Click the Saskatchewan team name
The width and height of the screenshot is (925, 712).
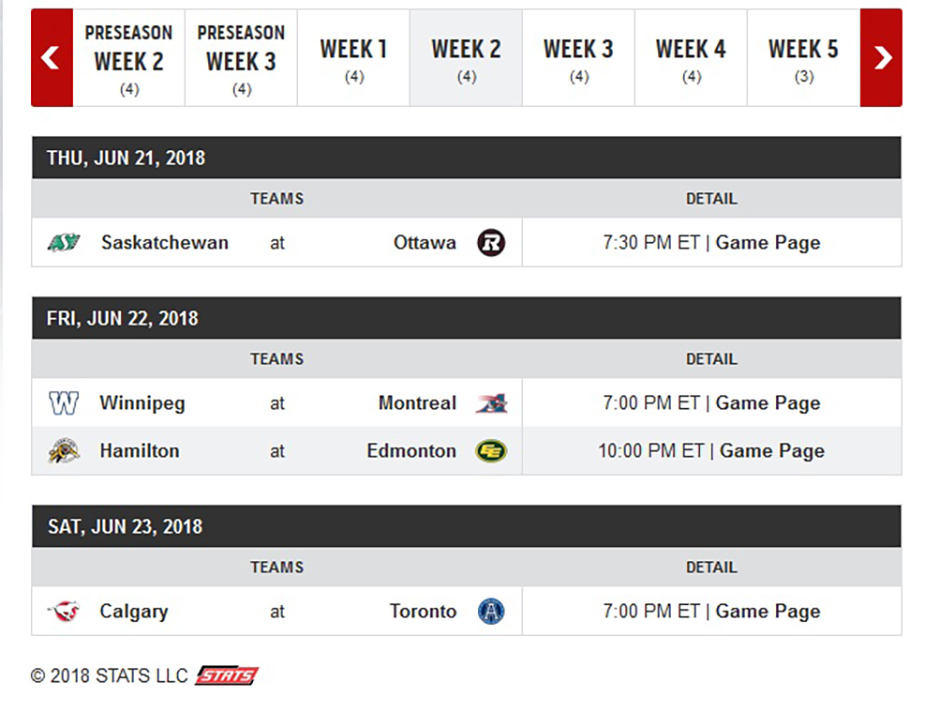(x=165, y=243)
